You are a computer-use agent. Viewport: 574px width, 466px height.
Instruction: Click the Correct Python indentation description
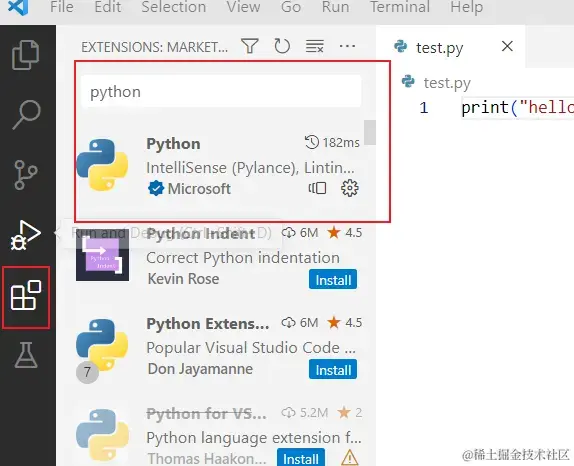[243, 258]
